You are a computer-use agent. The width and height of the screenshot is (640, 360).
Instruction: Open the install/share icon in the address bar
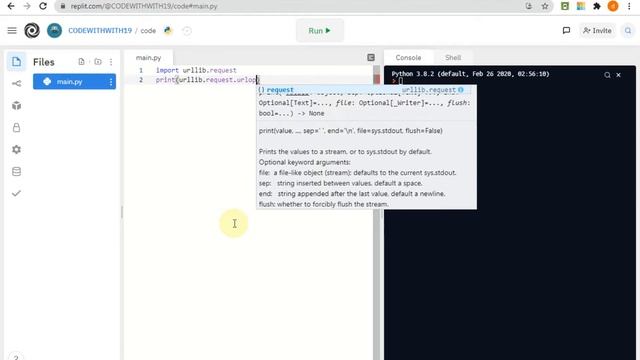529,6
